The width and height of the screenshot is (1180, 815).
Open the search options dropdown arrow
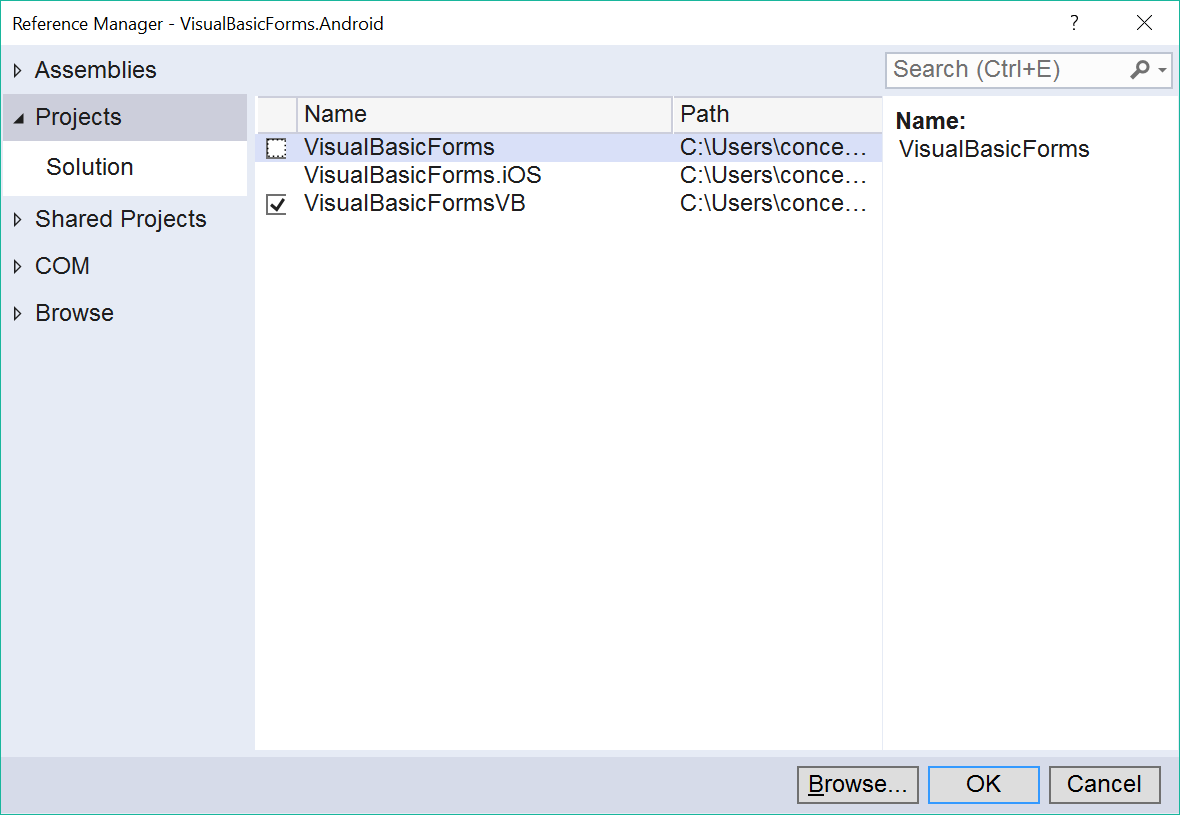(1163, 70)
